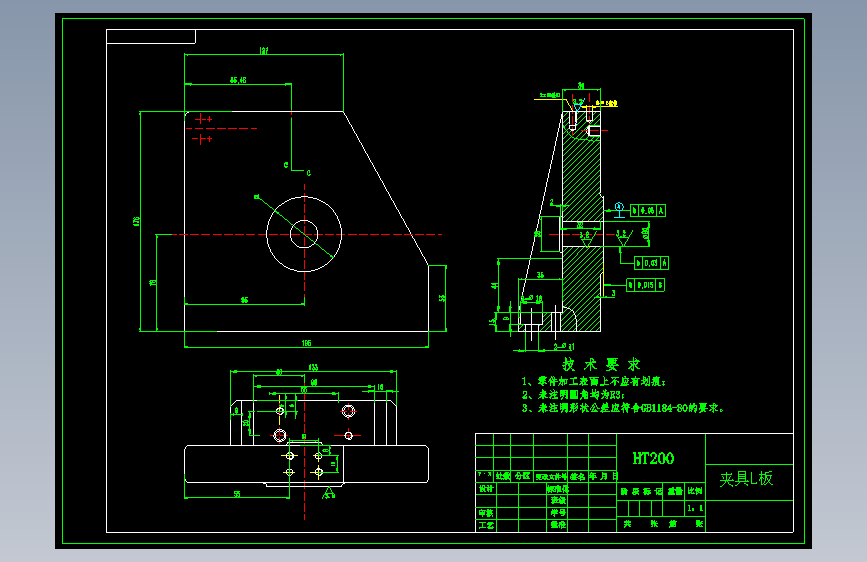Click the 44 vertical dimension in section view
867x562 pixels.
(x=495, y=286)
